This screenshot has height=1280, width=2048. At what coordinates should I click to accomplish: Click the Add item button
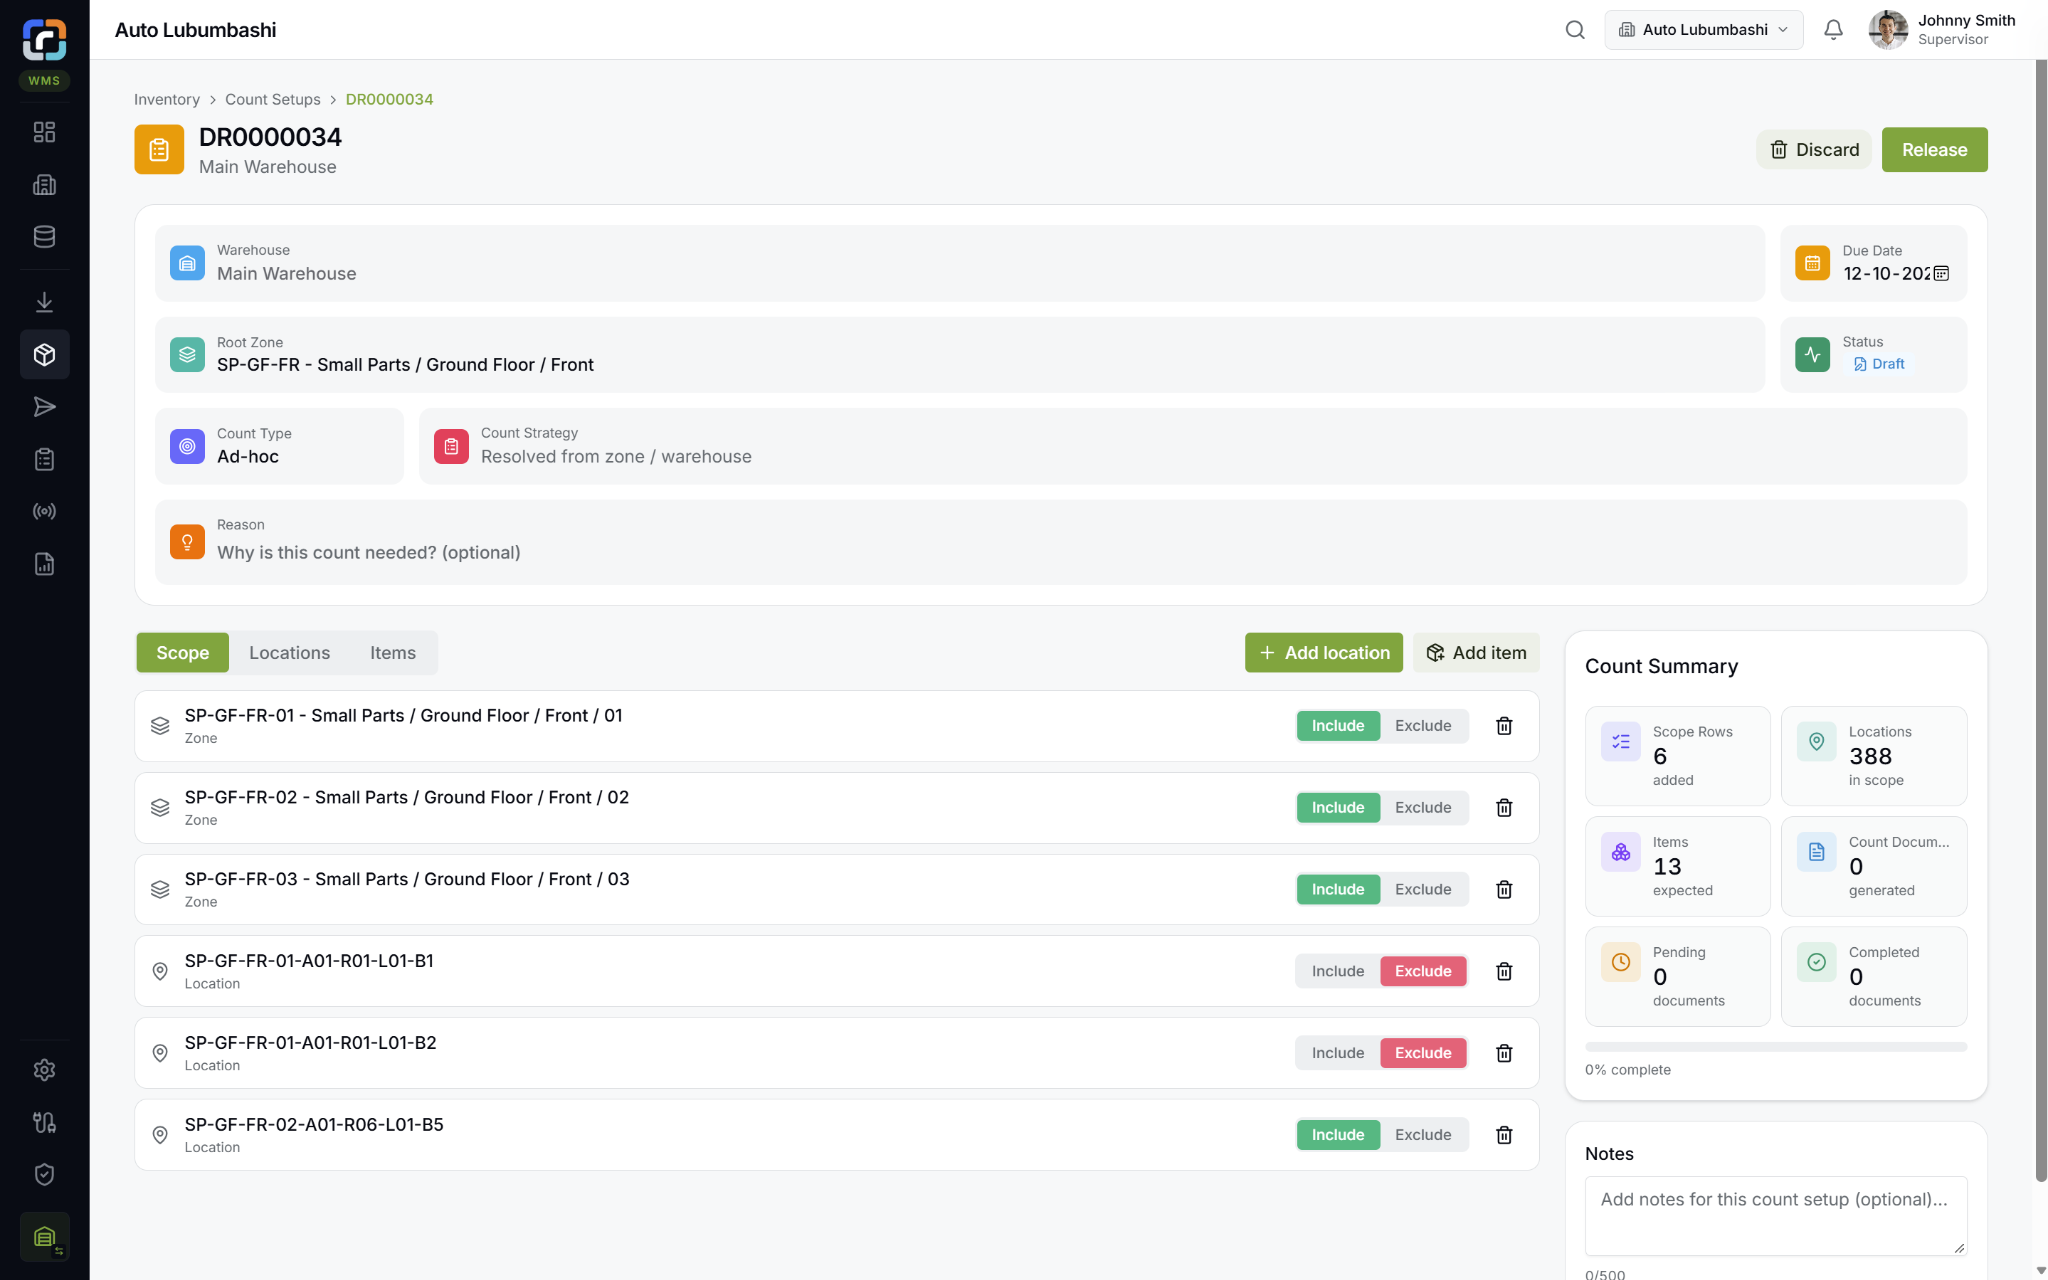pyautogui.click(x=1476, y=653)
